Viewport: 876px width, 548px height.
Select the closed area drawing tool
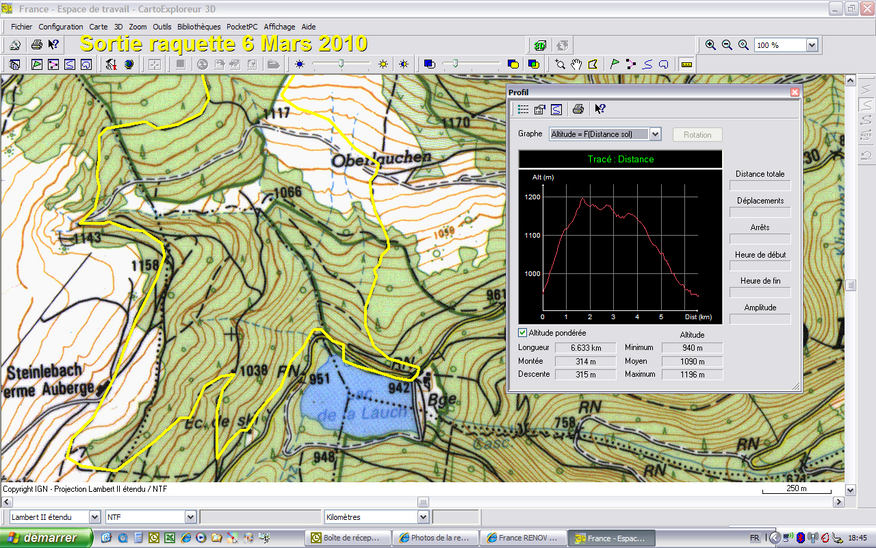(664, 64)
